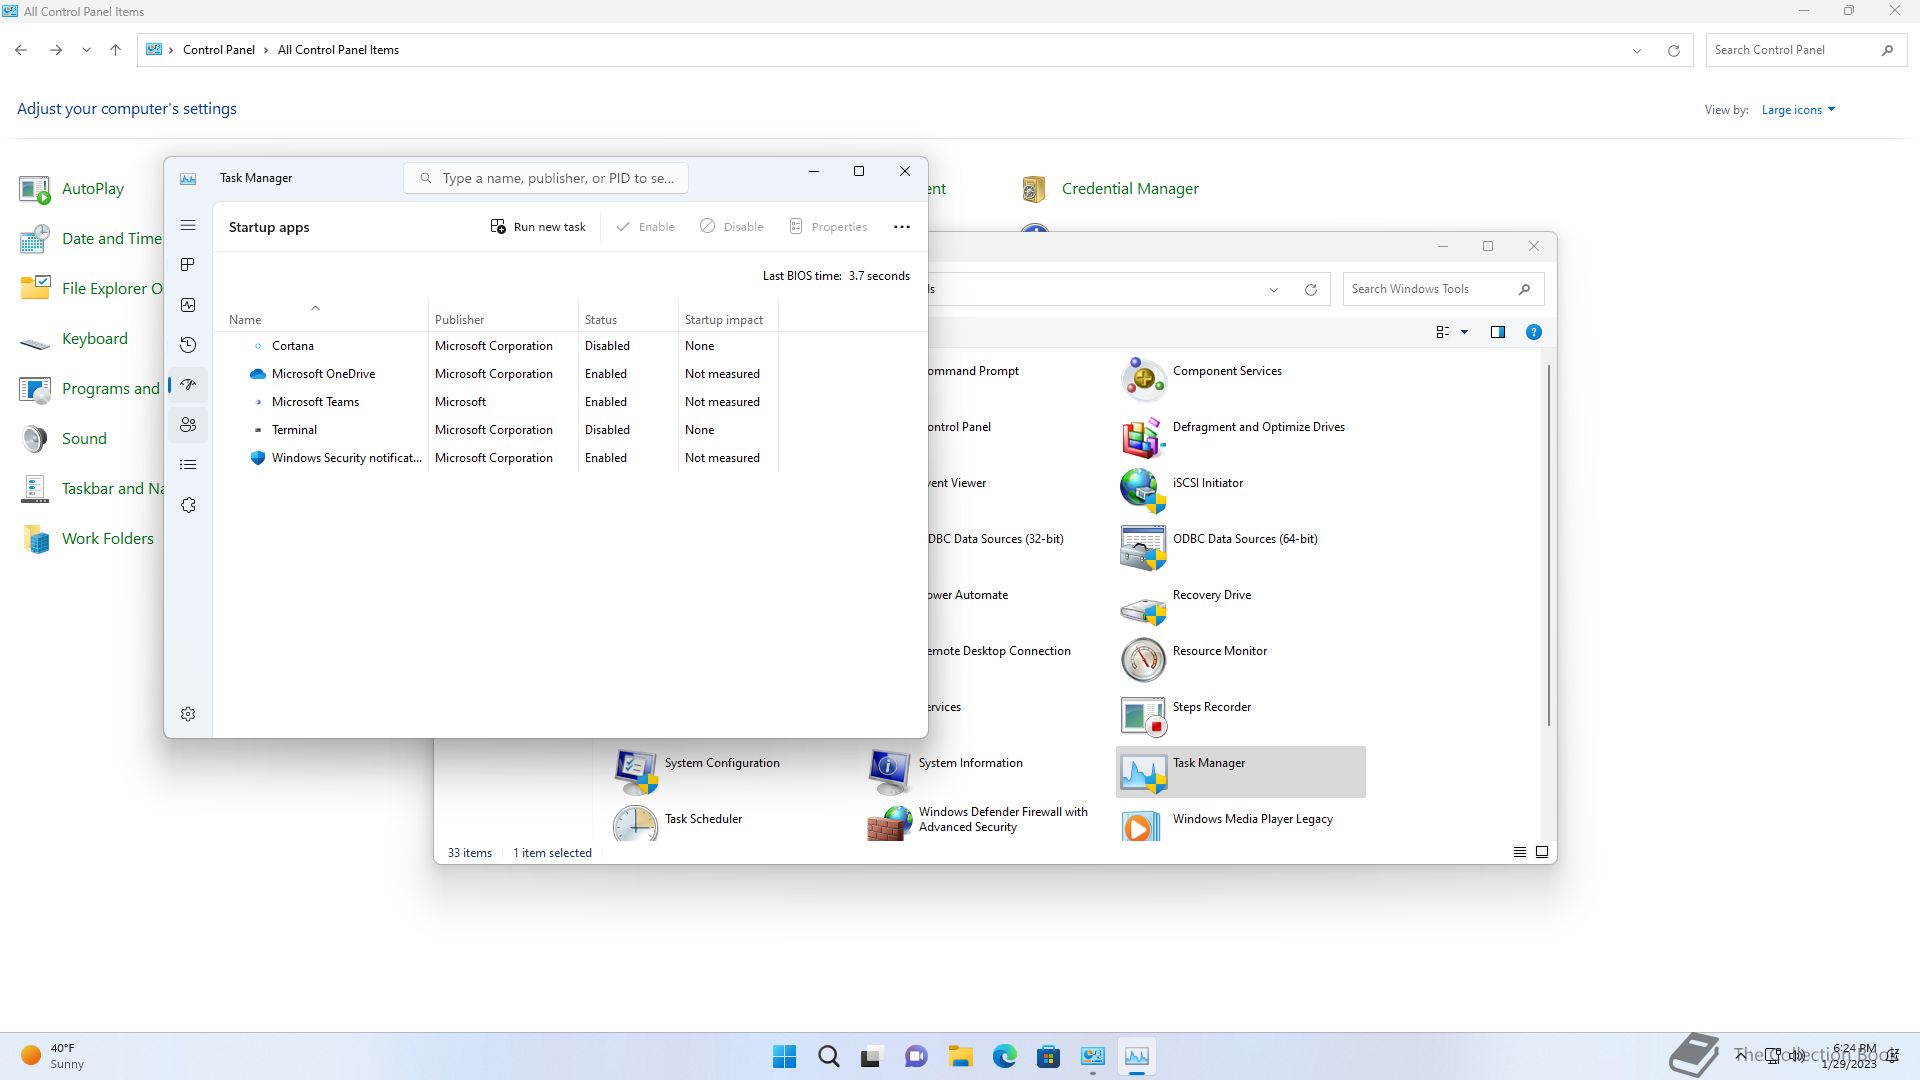The image size is (1920, 1080).
Task: Toggle preview pane in Windows Tools
Action: [x=1498, y=332]
